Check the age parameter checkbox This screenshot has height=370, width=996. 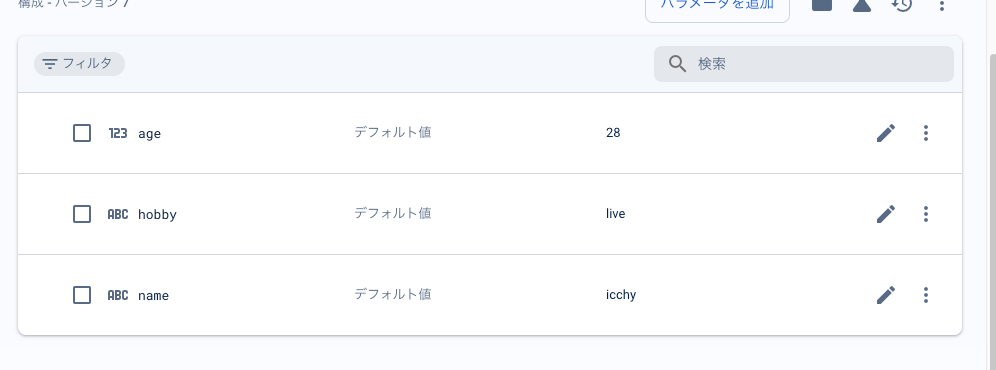coord(82,133)
